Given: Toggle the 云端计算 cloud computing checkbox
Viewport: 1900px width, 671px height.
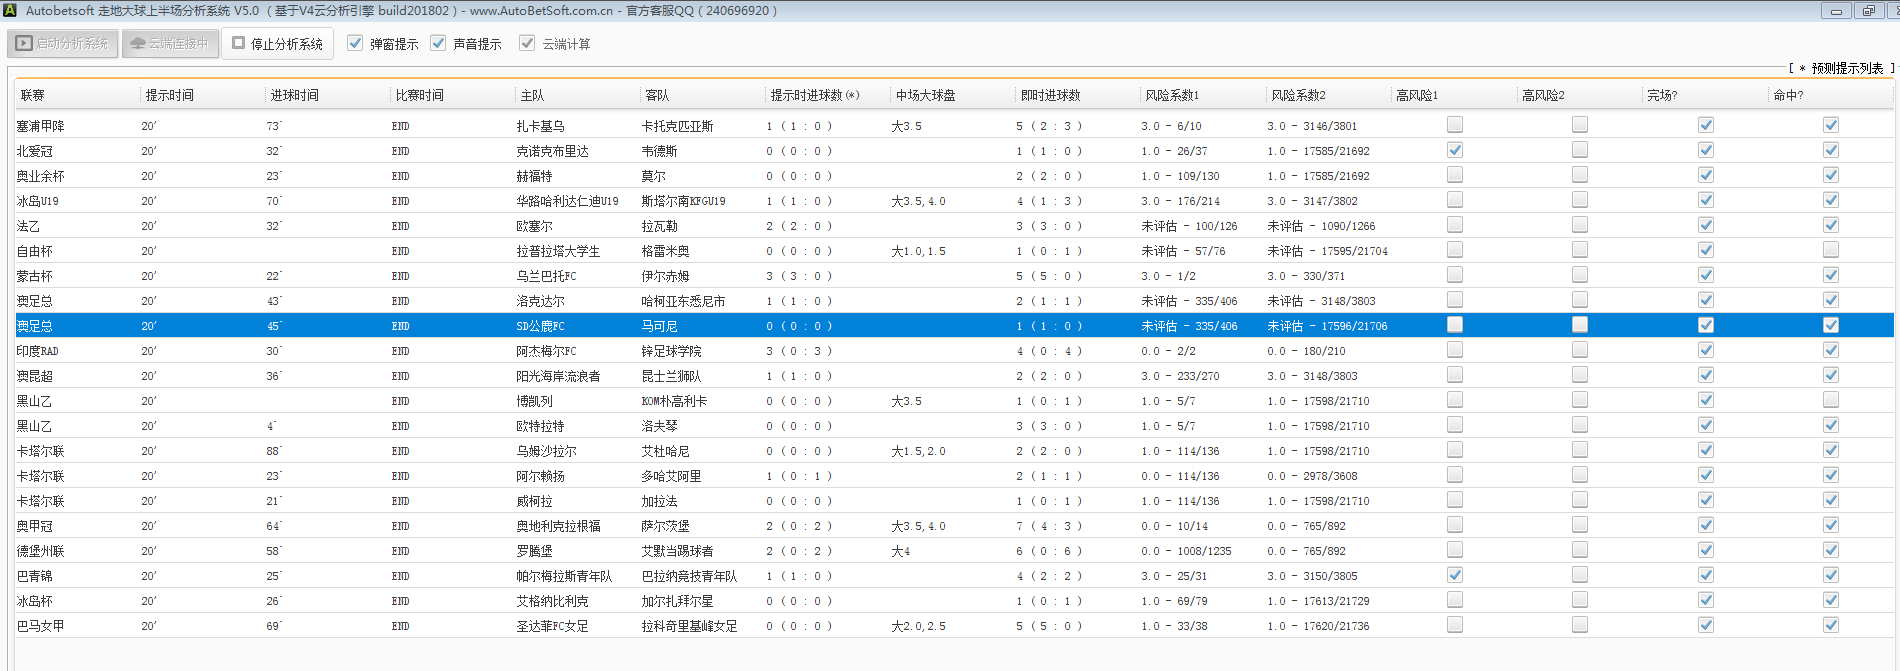Looking at the screenshot, I should [527, 43].
